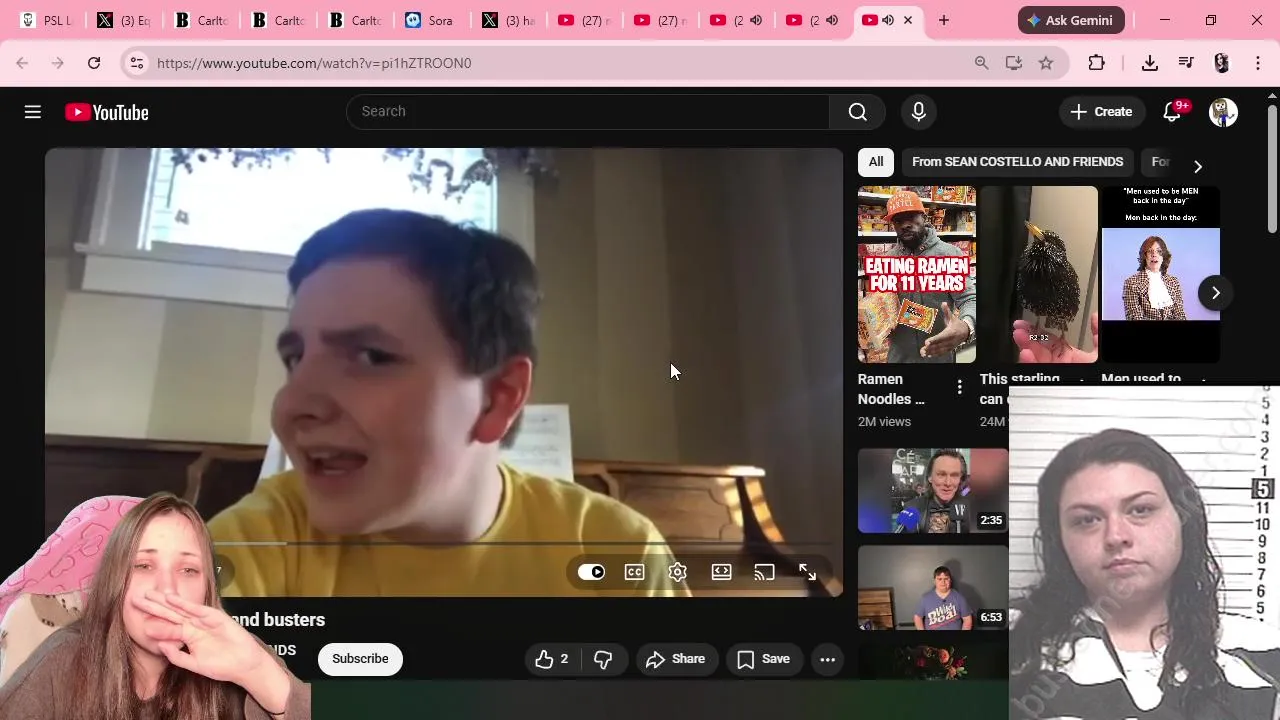
Task: Select From SEAN COSTELLO AND FRIENDS chip
Action: click(1017, 162)
